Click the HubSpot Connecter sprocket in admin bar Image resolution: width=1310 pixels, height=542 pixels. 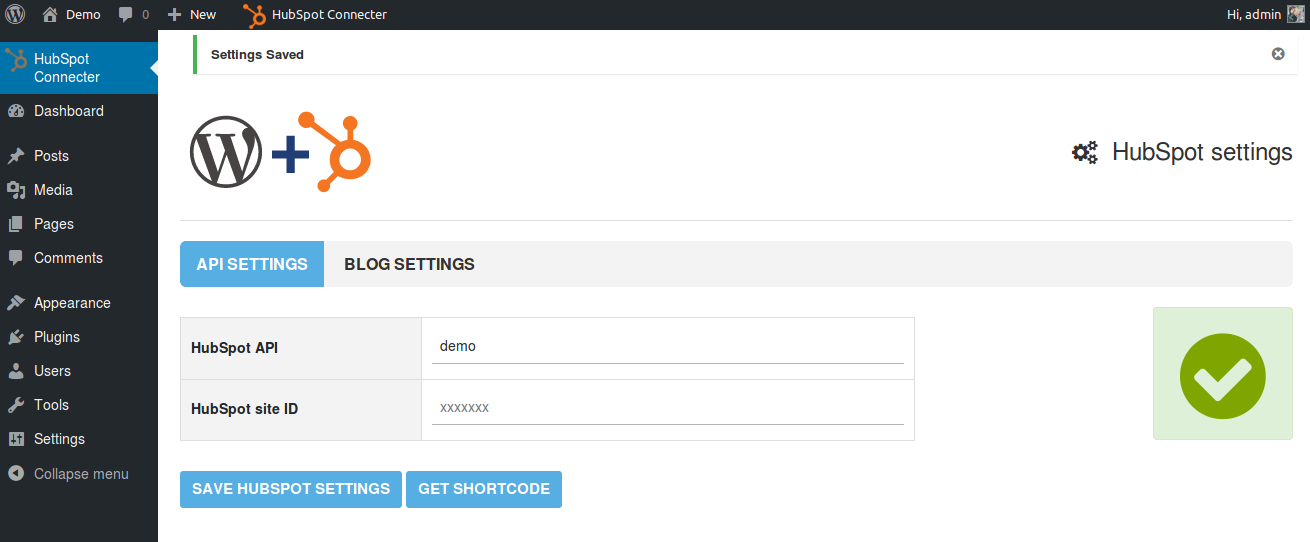tap(255, 15)
